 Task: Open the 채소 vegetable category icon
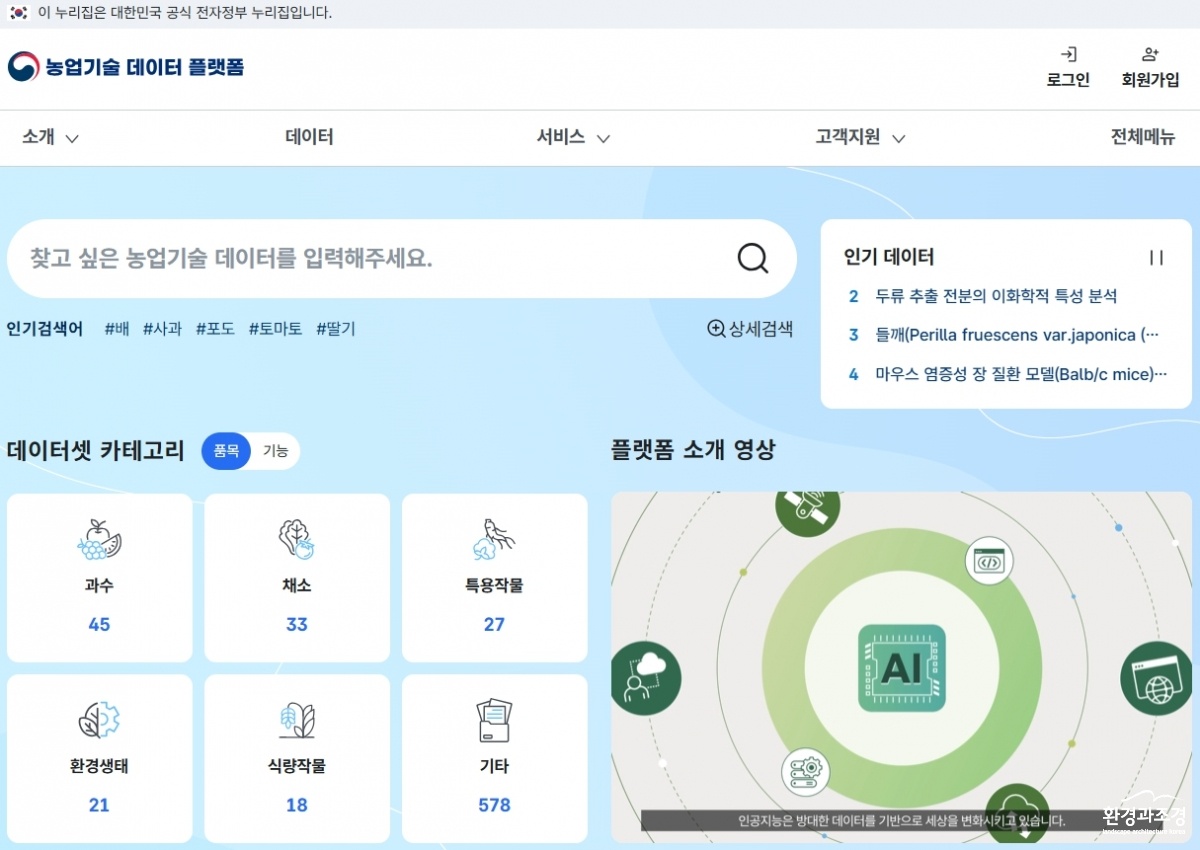(297, 540)
